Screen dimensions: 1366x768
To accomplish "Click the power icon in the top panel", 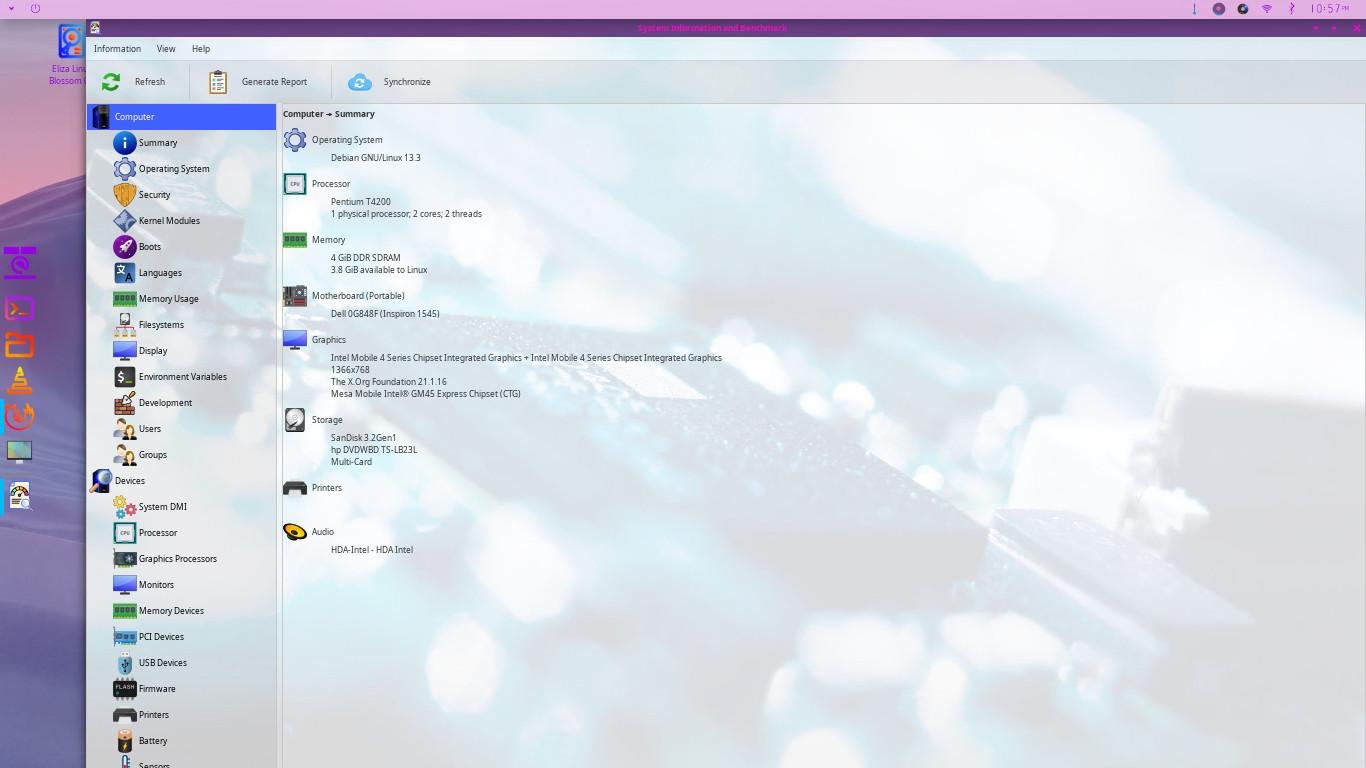I will 35,9.
